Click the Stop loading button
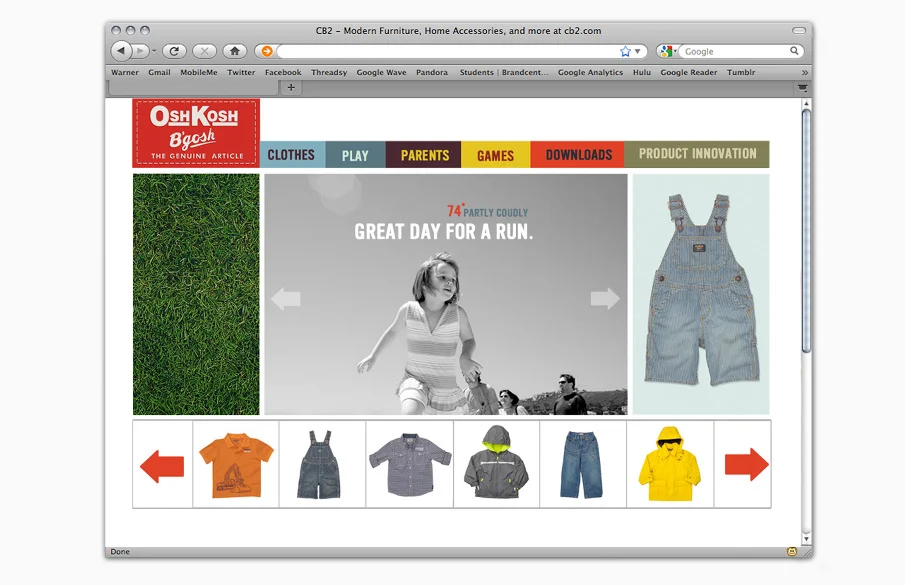 tap(204, 51)
